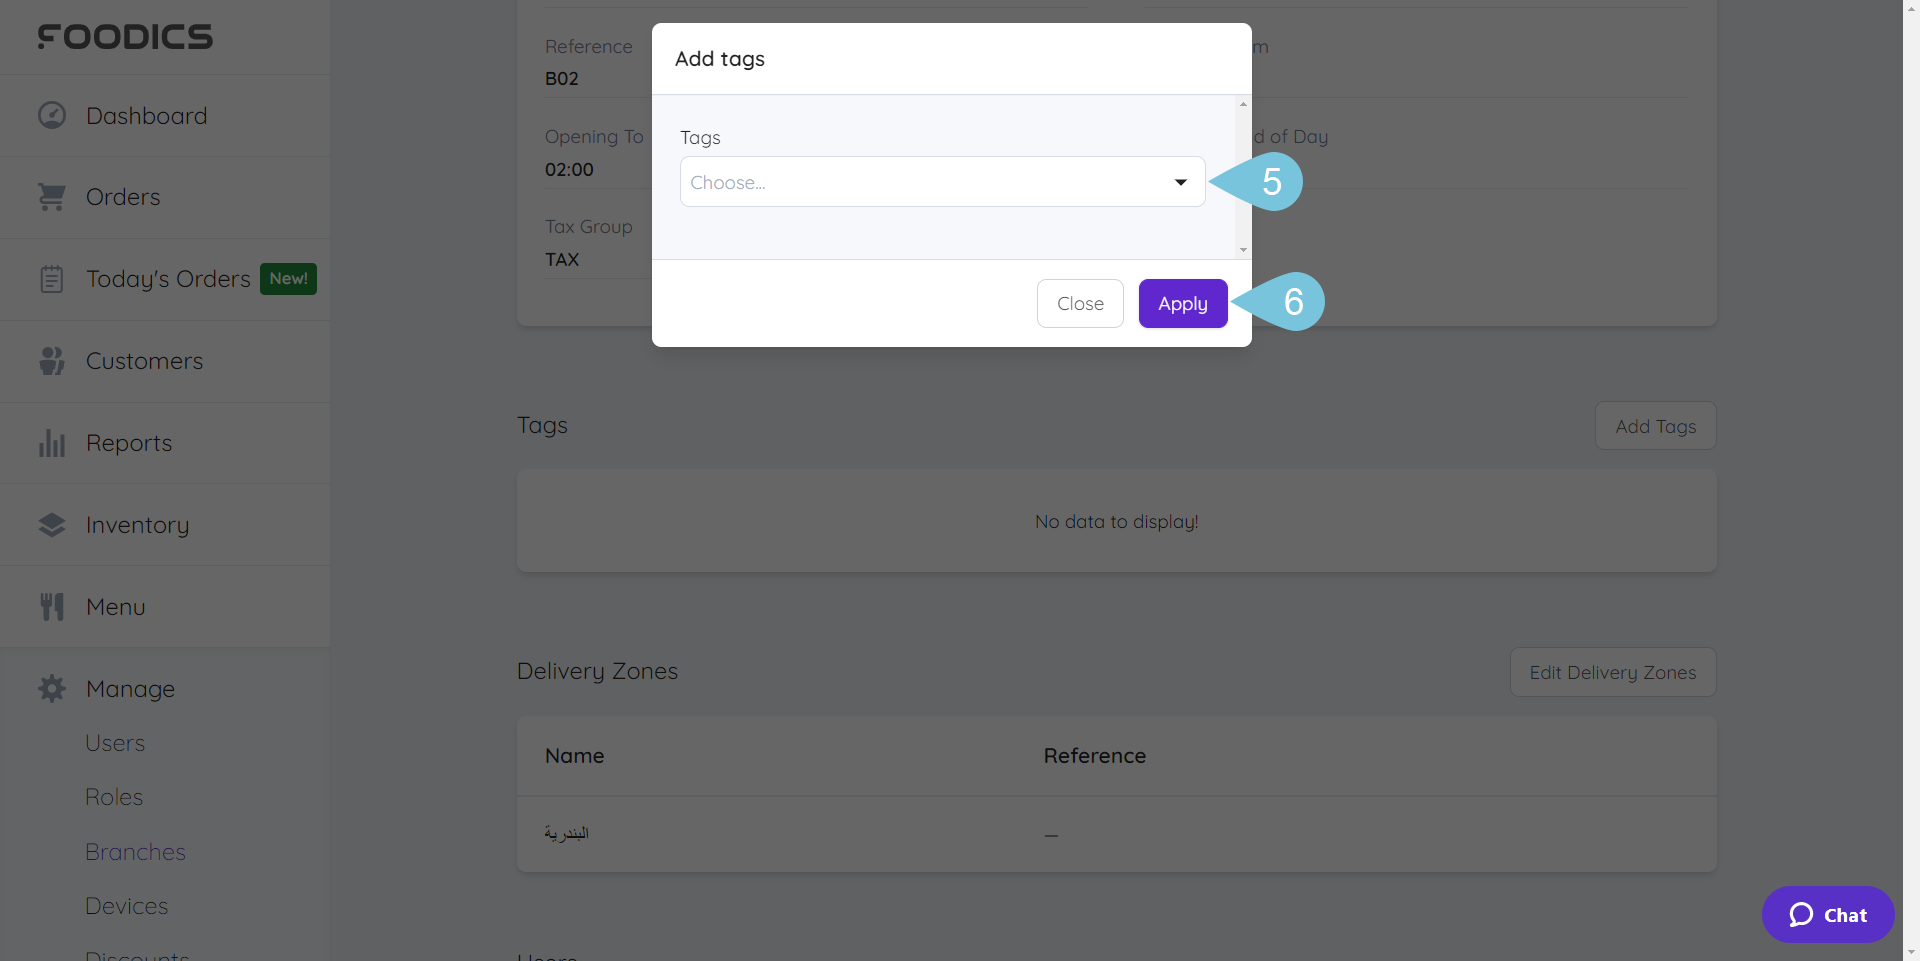Navigate to Users under Manage
Image resolution: width=1920 pixels, height=961 pixels.
coord(115,742)
